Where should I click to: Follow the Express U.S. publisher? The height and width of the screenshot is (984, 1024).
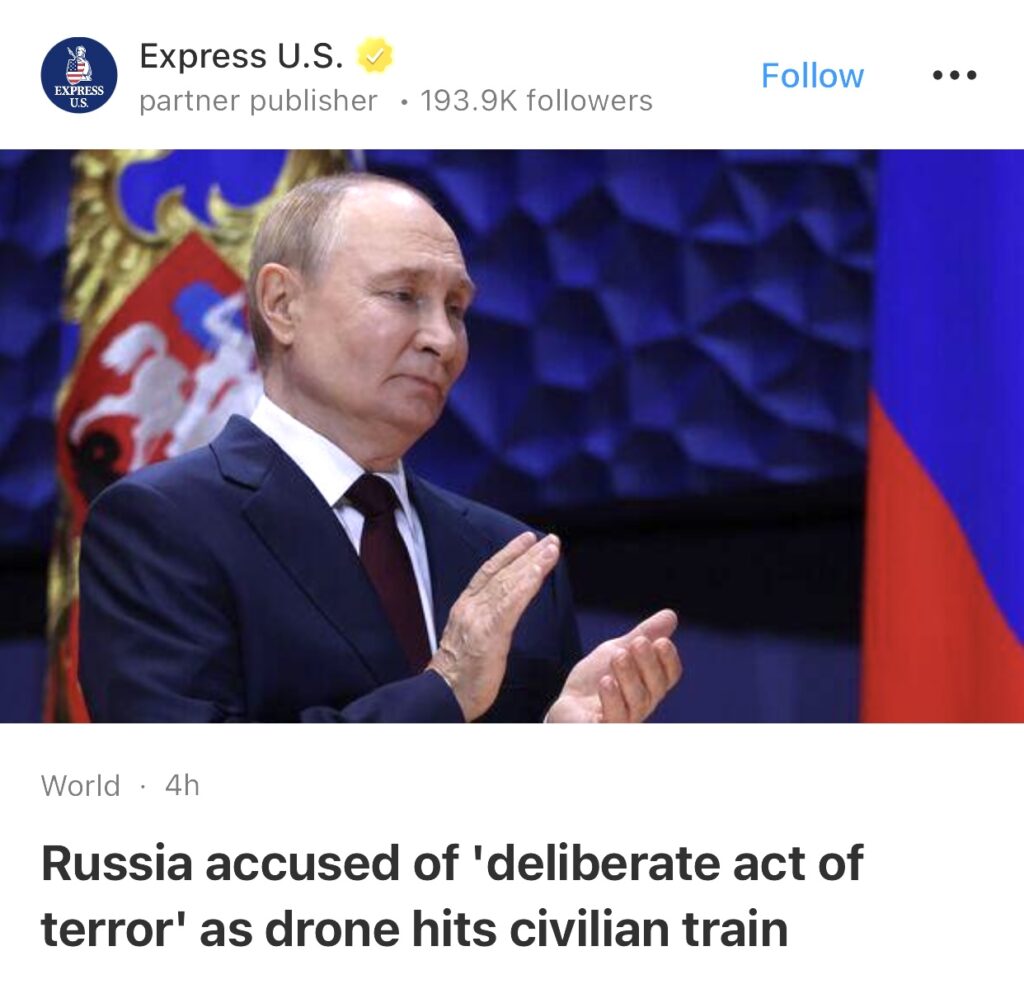tap(812, 76)
